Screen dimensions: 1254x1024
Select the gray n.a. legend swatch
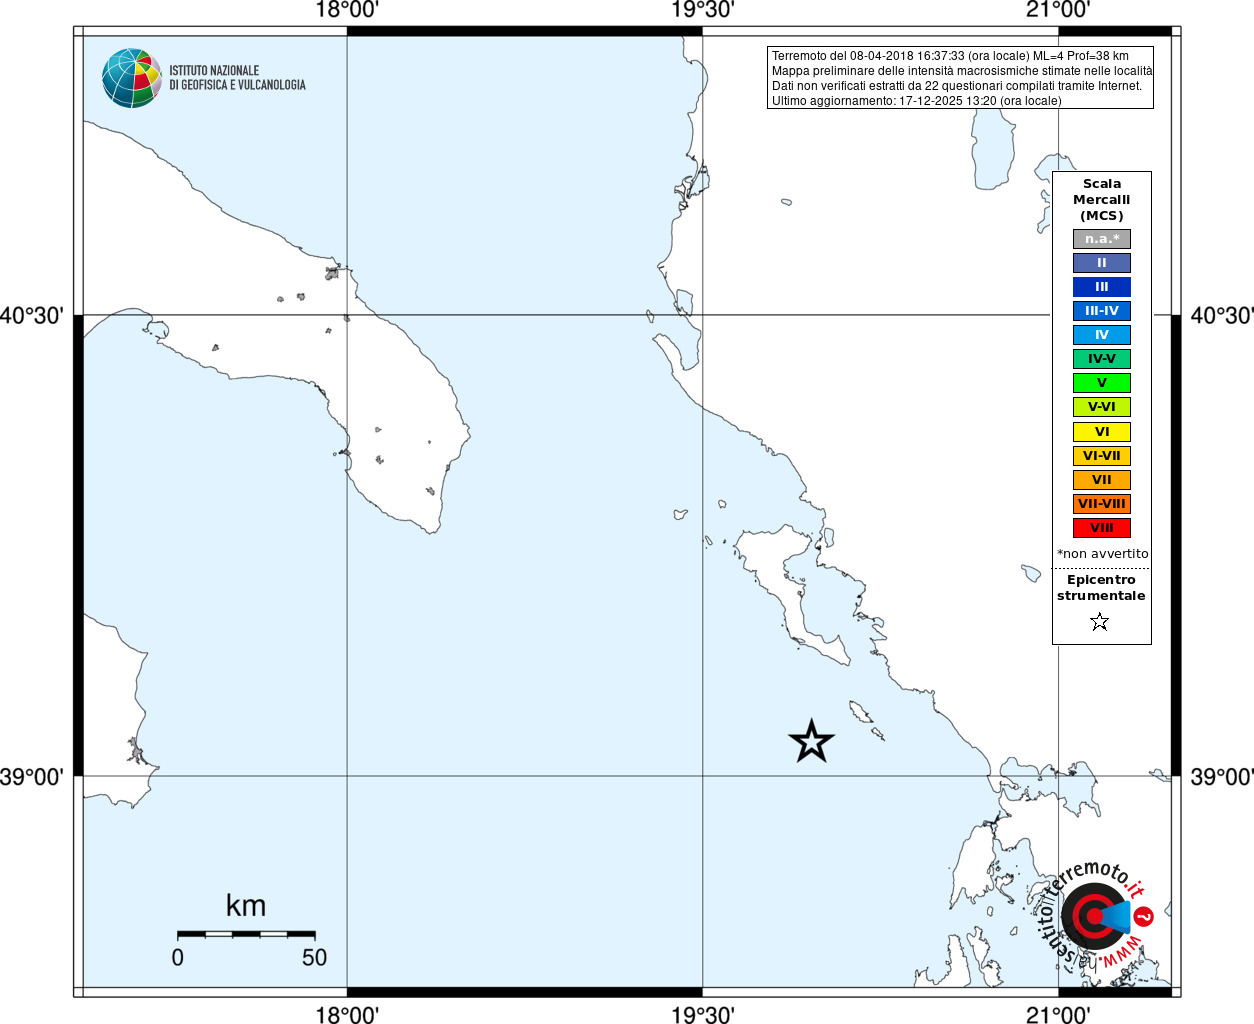tap(1102, 239)
